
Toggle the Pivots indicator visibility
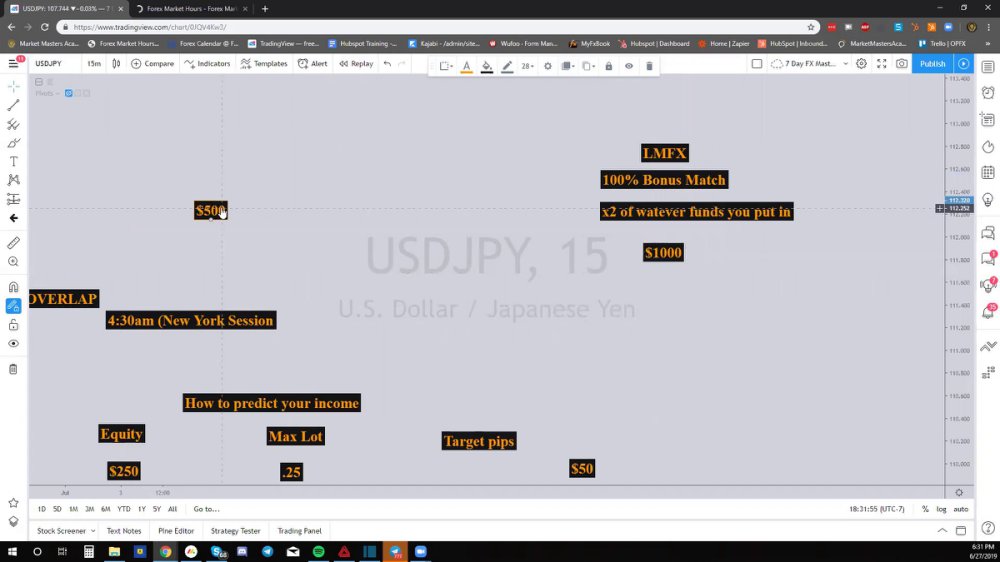coord(68,93)
